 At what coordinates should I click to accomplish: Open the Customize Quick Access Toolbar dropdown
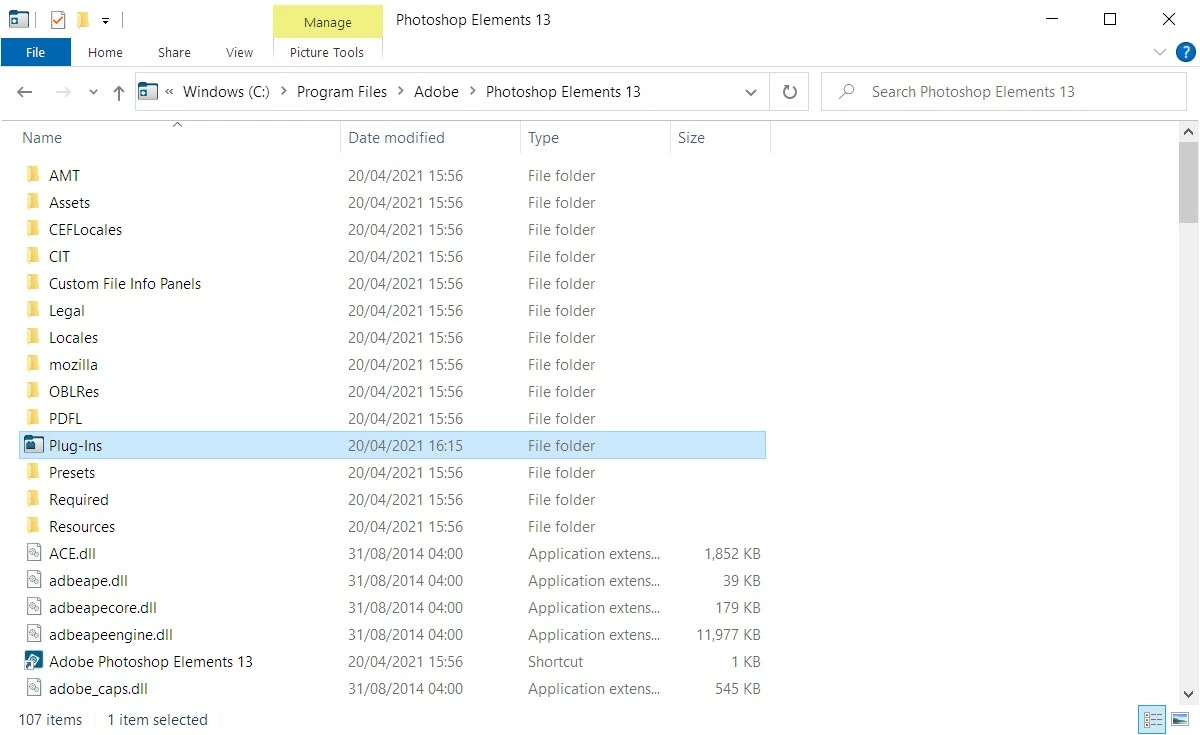(x=105, y=20)
